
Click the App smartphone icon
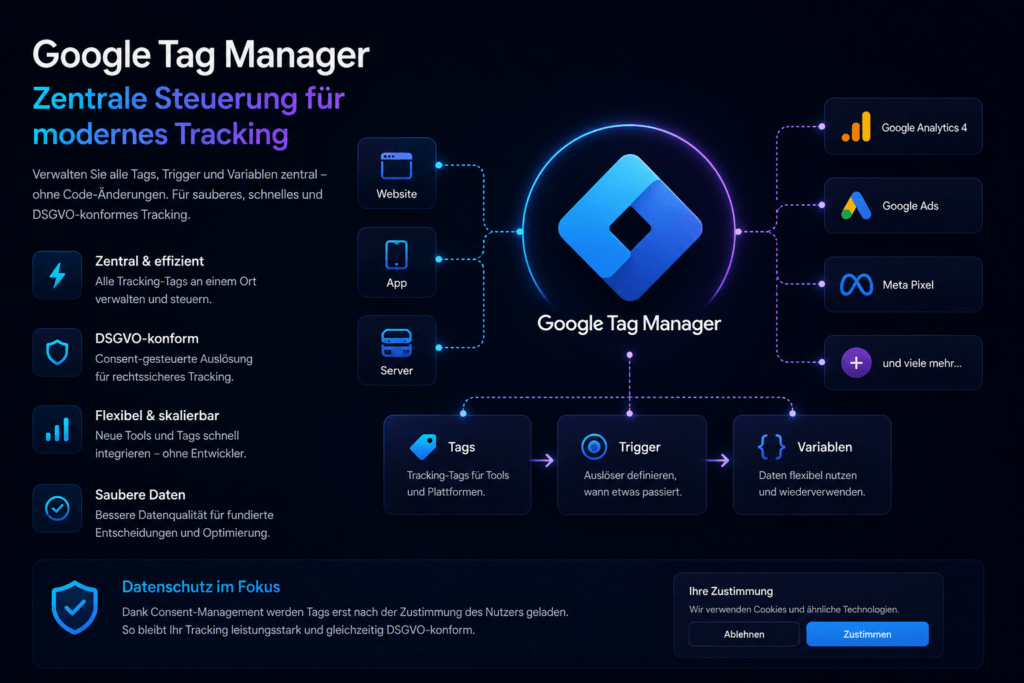point(396,255)
